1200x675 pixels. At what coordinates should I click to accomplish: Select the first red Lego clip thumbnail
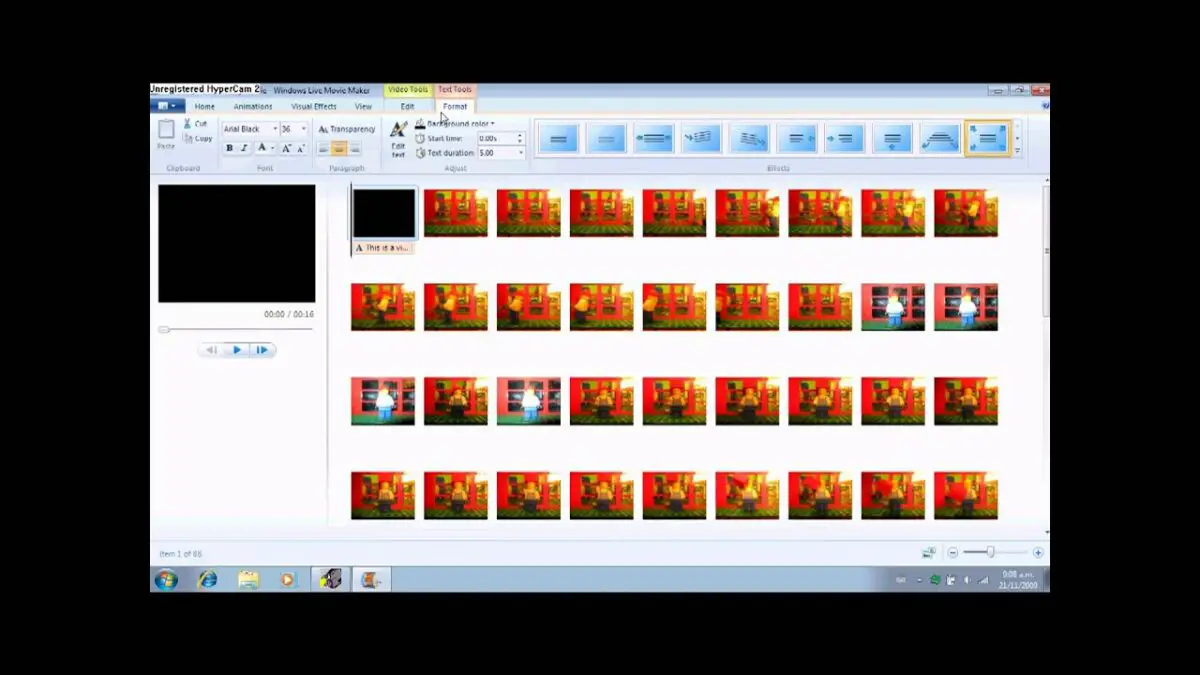pos(456,213)
